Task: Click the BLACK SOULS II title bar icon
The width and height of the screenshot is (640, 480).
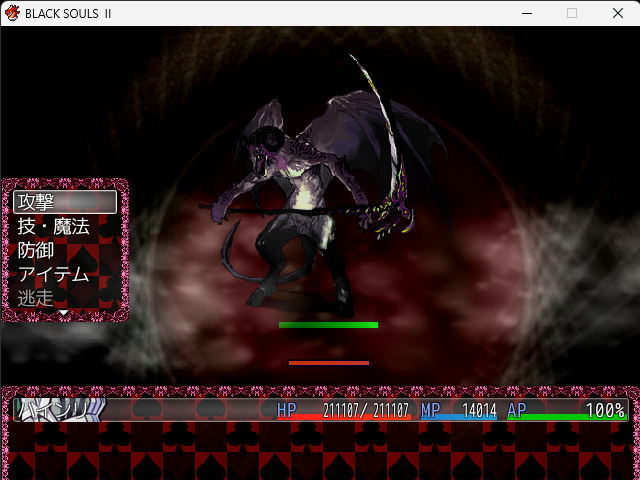Action: 13,13
